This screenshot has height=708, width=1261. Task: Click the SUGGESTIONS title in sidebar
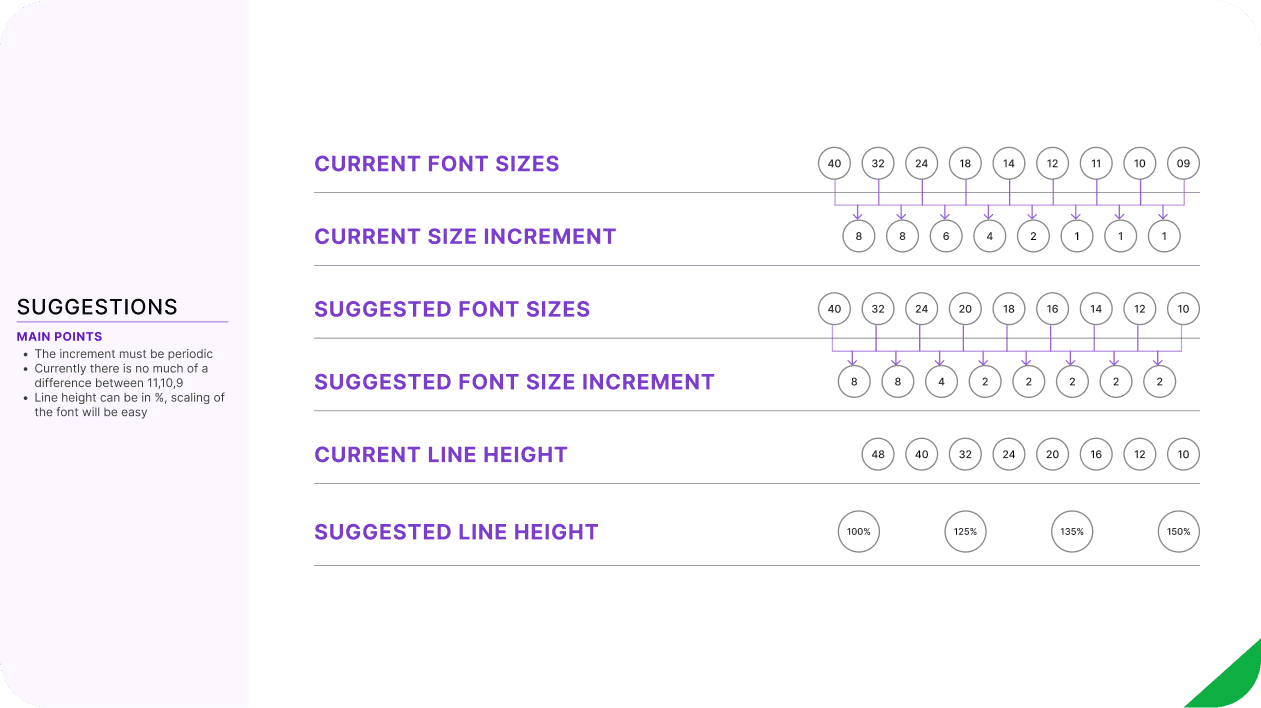tap(97, 307)
